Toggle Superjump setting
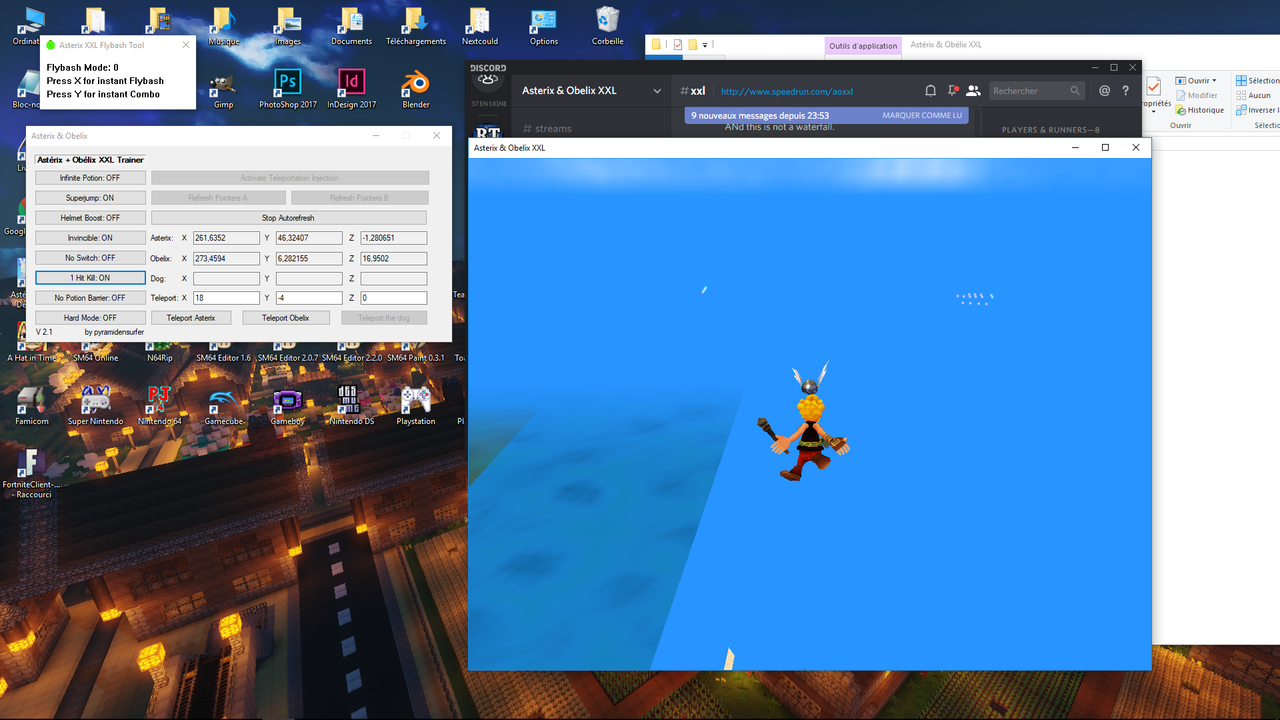The height and width of the screenshot is (720, 1280). [x=90, y=198]
